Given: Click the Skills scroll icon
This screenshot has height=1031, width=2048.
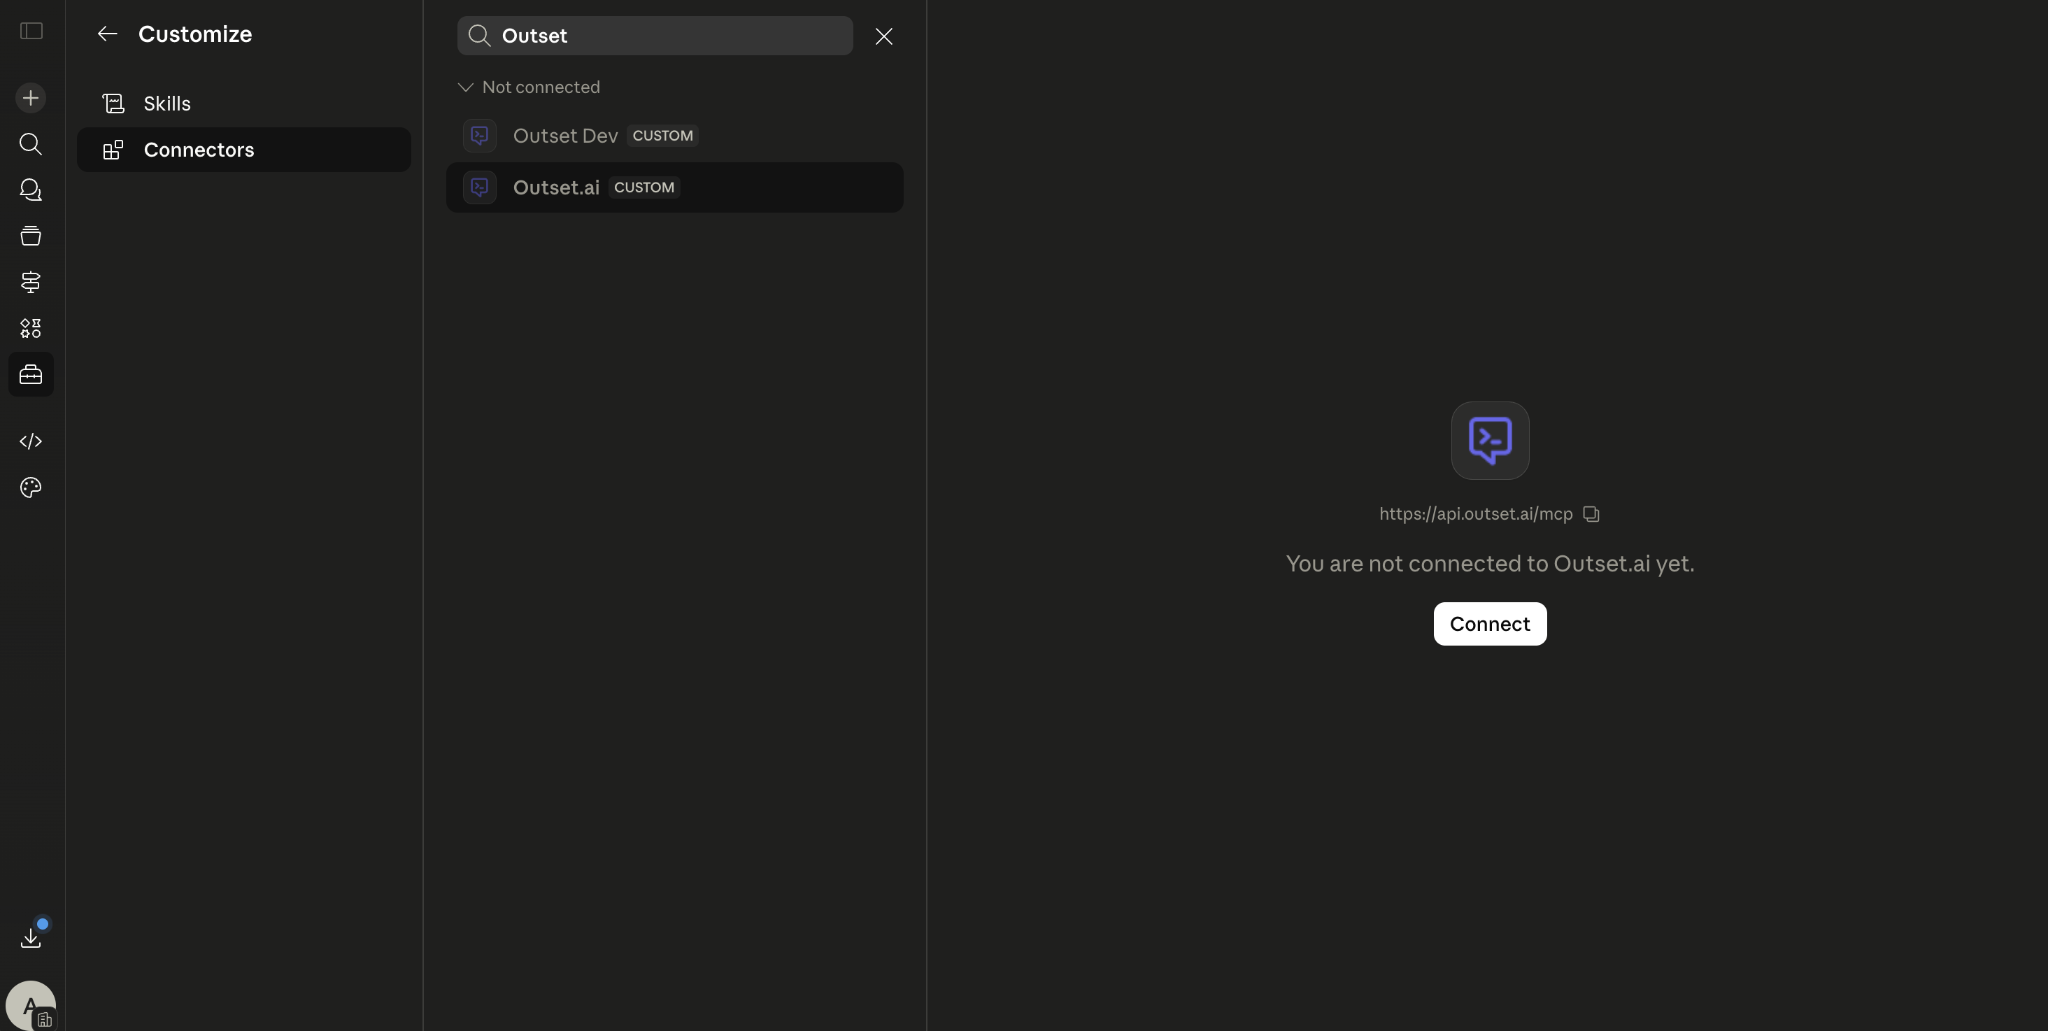Looking at the screenshot, I should [x=113, y=103].
